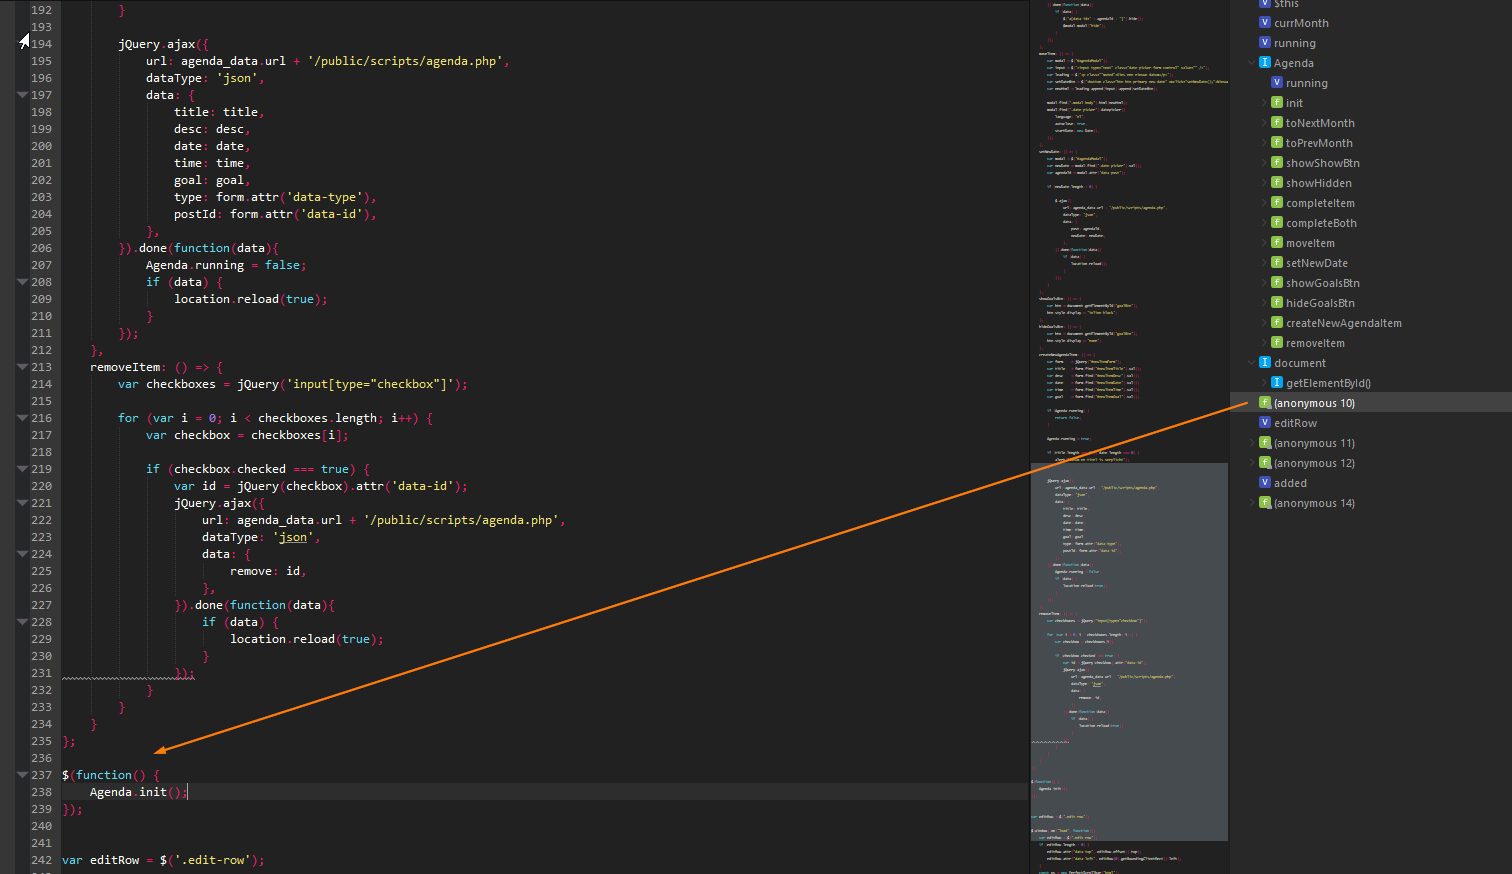Click the minimap viewport to jump there
The width and height of the screenshot is (1512, 874).
(1130, 650)
